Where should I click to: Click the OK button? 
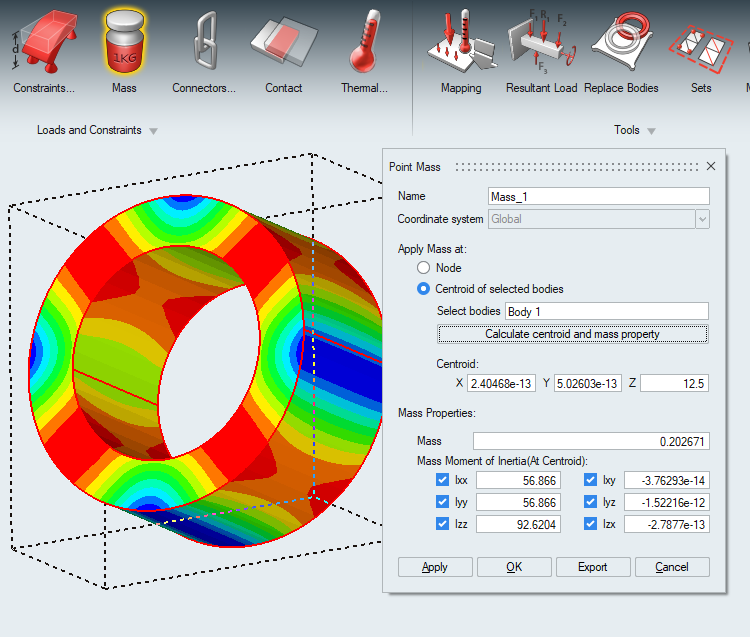click(x=514, y=567)
